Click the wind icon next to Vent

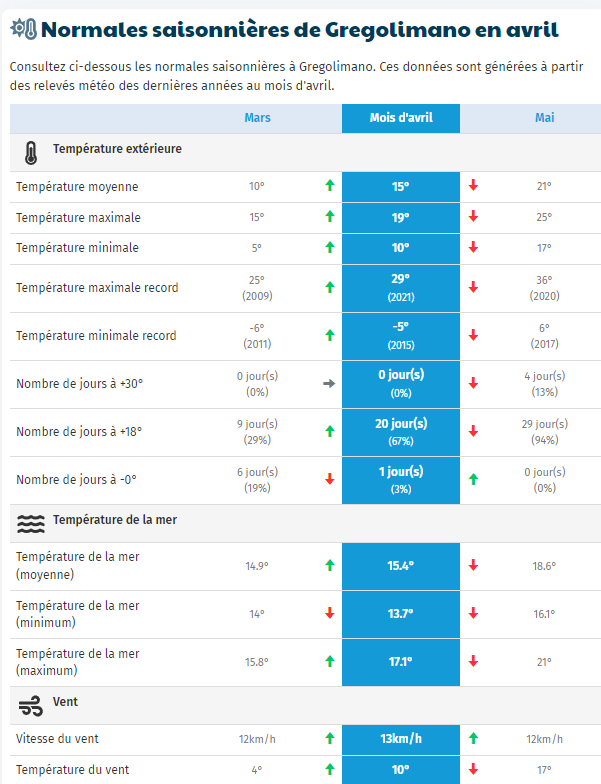pos(31,706)
